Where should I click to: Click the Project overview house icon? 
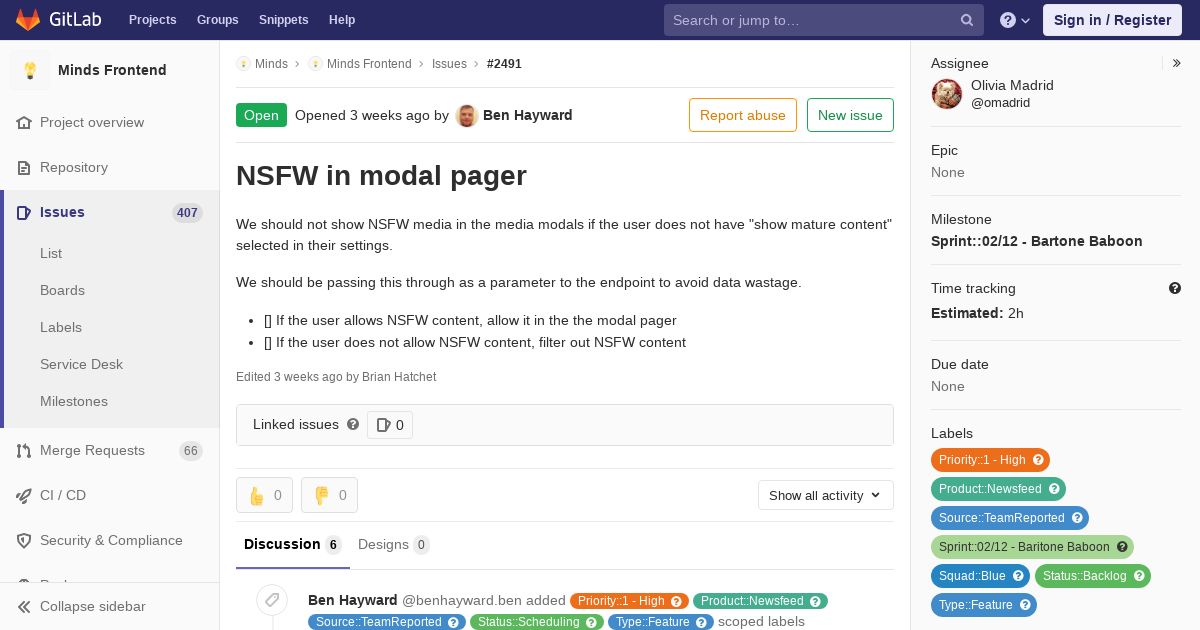point(24,122)
